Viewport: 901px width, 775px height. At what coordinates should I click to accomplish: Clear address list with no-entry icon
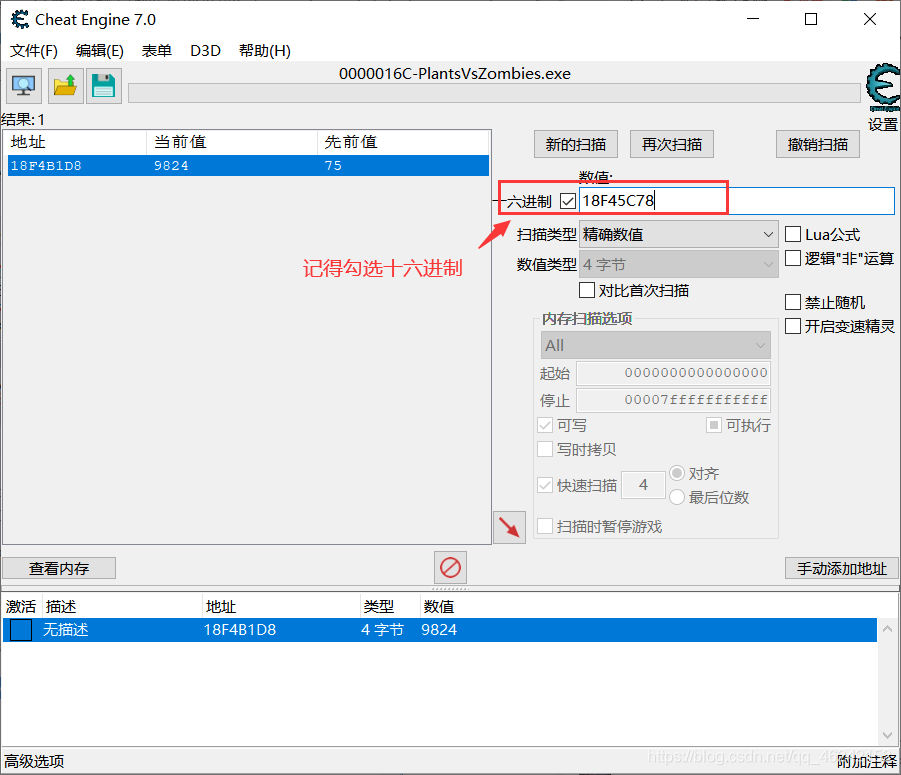click(450, 568)
